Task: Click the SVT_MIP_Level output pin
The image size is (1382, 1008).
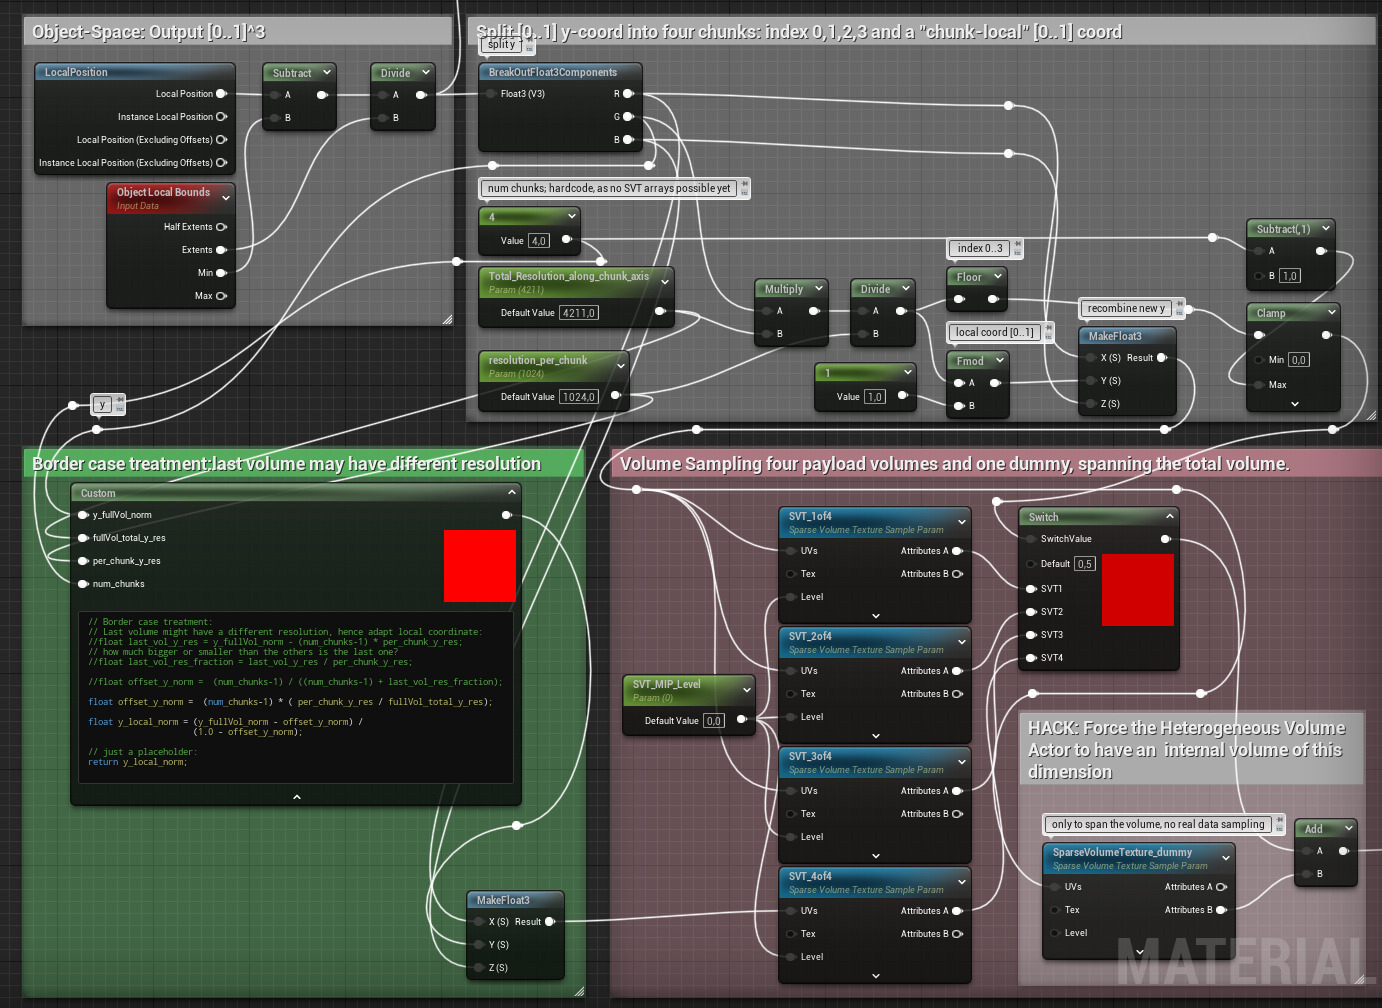Action: (741, 720)
